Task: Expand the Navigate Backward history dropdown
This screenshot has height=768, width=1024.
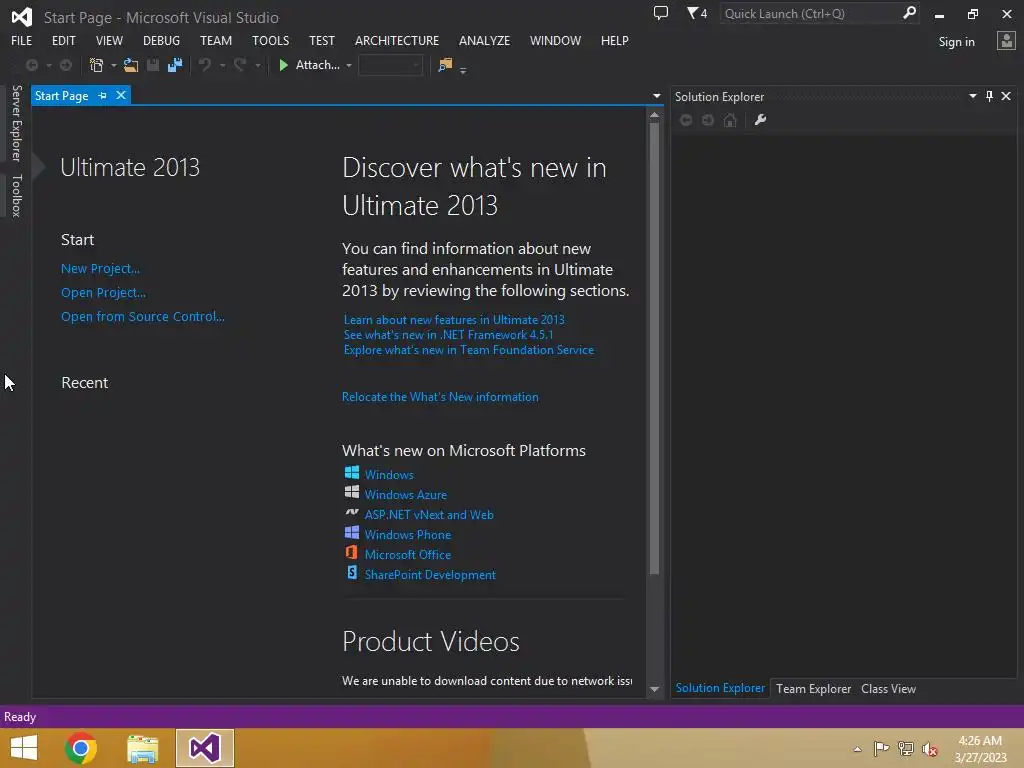Action: coord(48,65)
